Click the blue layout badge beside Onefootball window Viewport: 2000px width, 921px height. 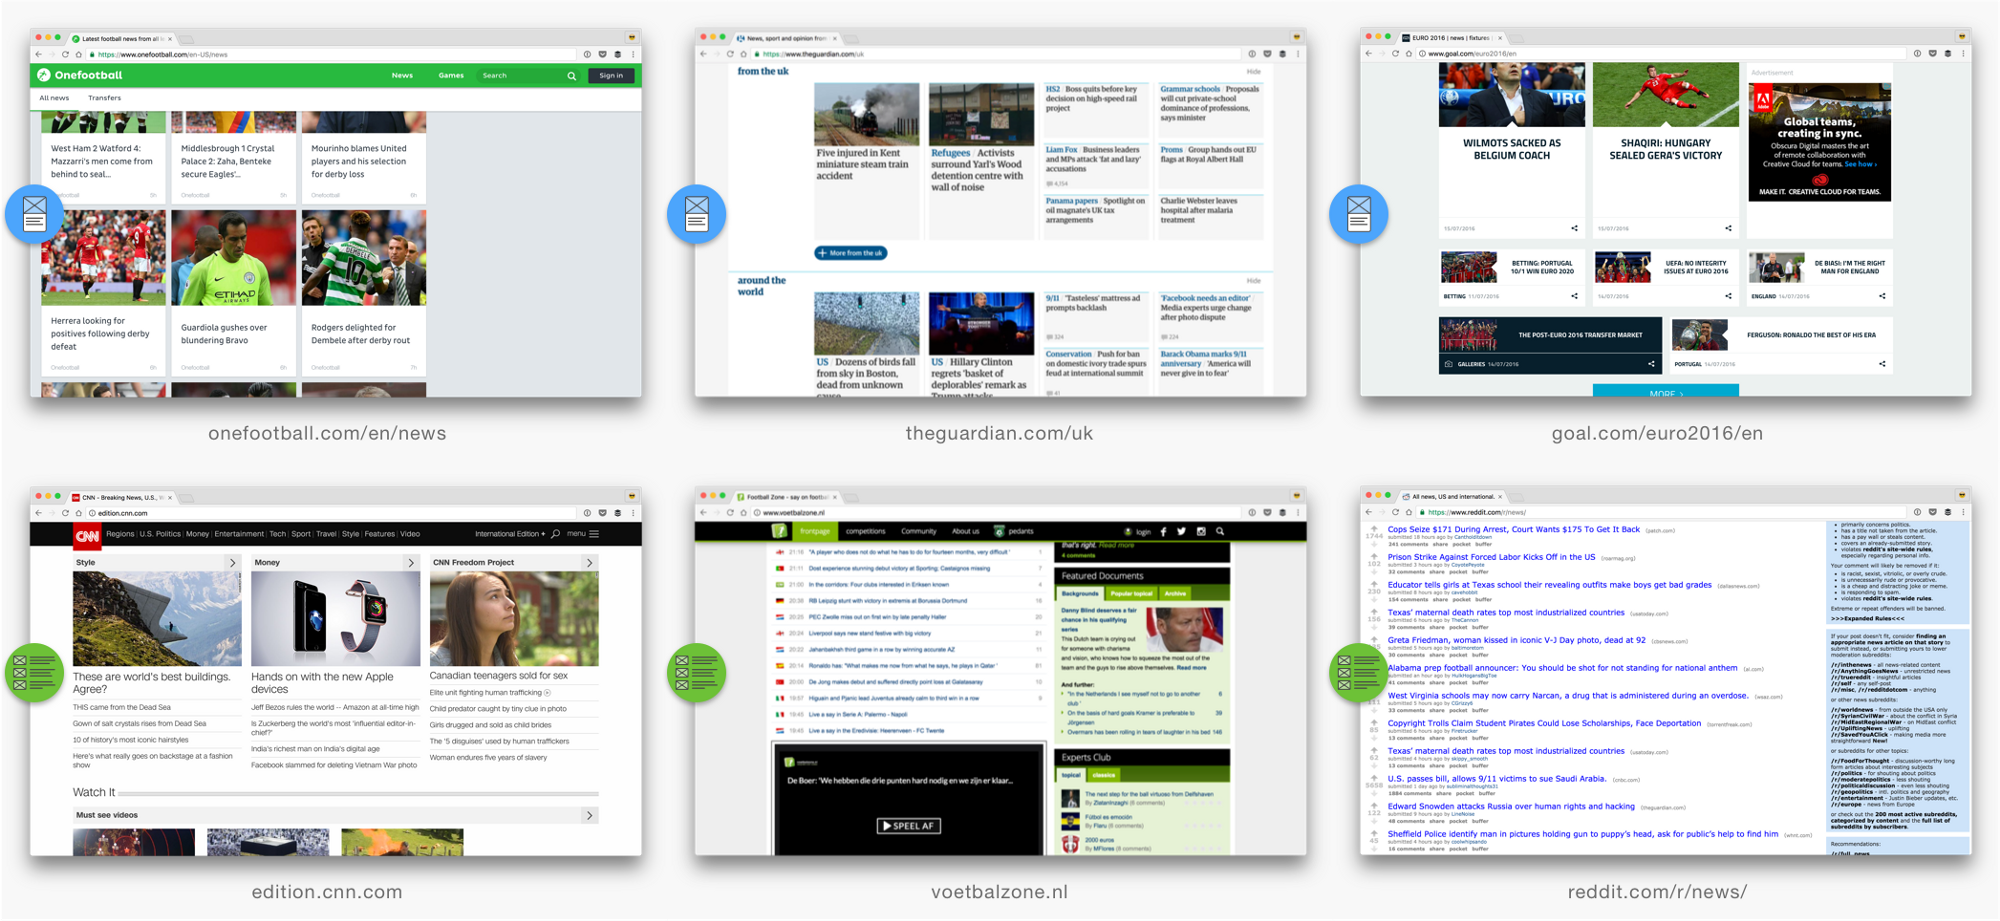tap(34, 214)
